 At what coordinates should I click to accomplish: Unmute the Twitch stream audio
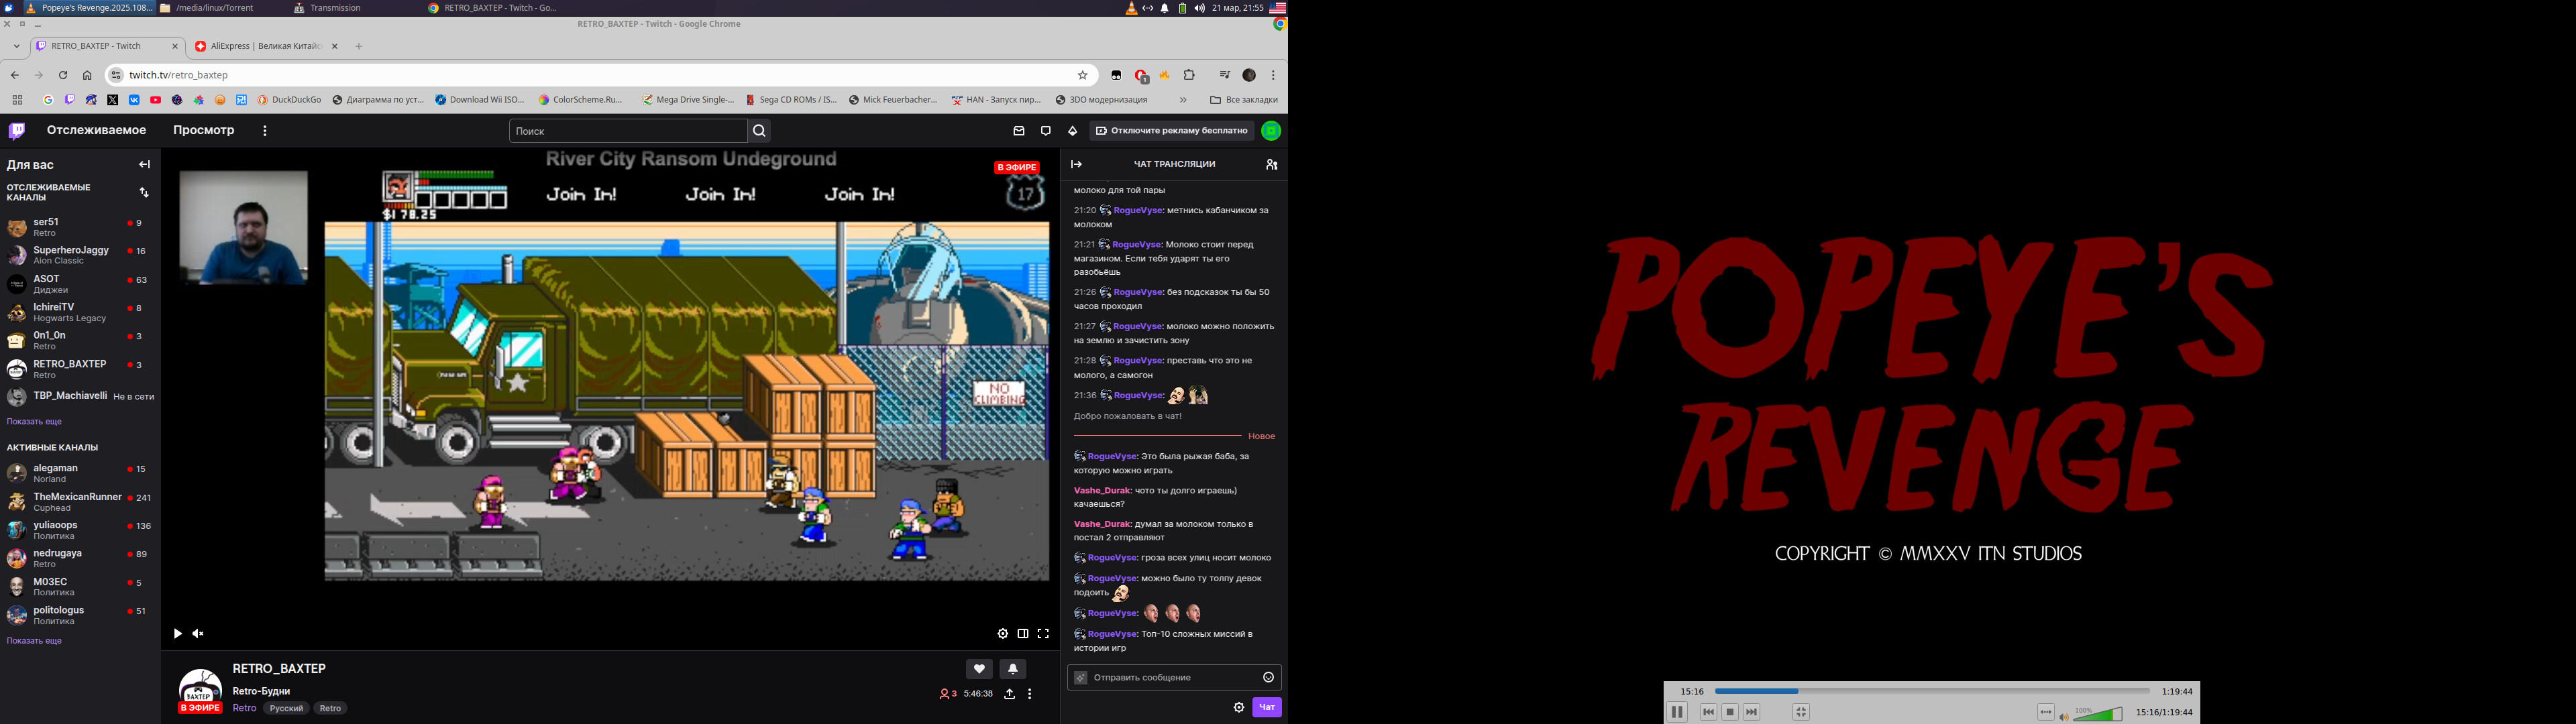pos(198,633)
